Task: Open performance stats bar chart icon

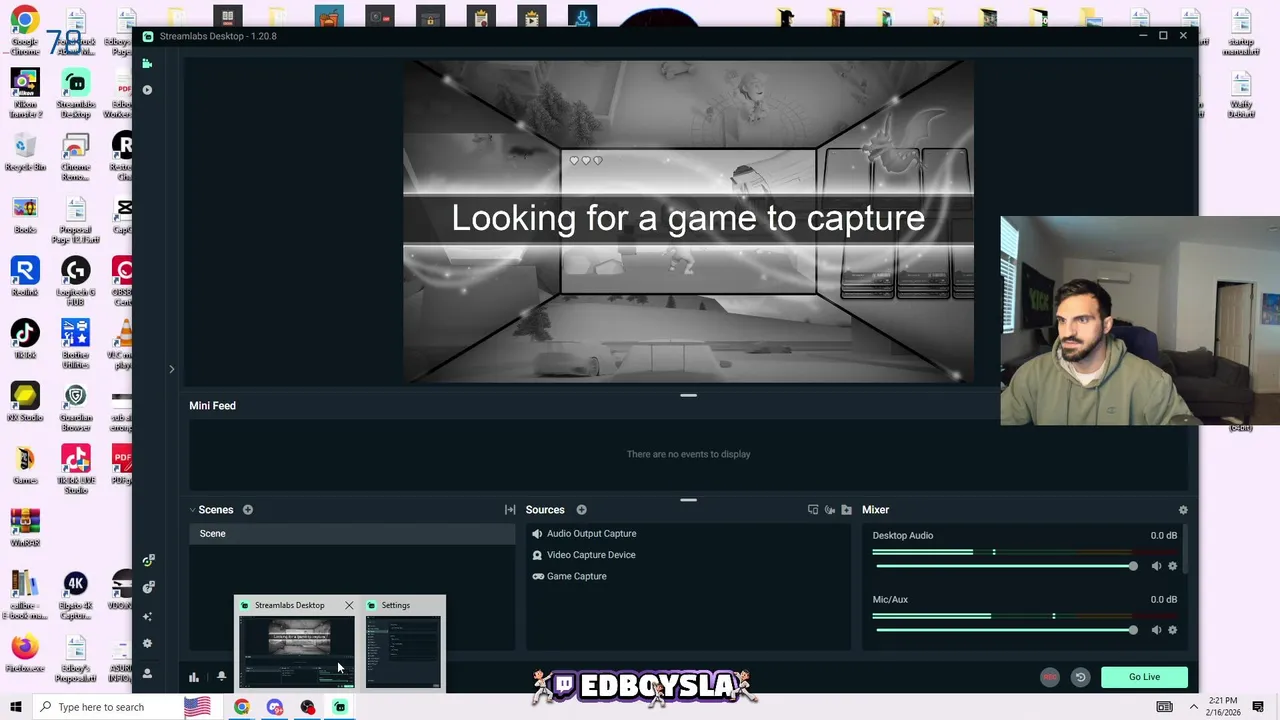Action: [x=194, y=677]
